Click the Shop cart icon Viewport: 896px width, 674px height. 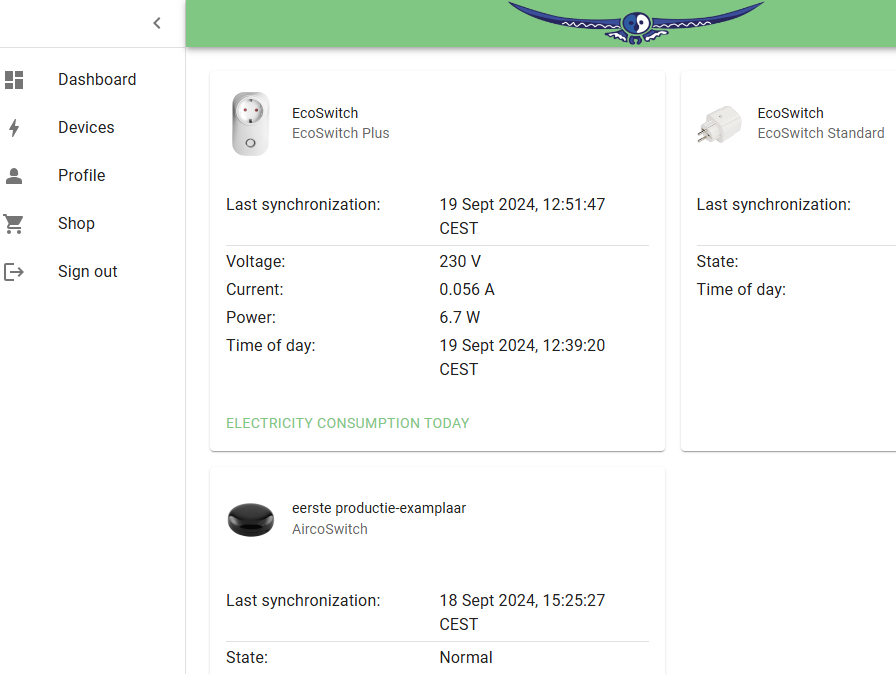click(x=14, y=224)
